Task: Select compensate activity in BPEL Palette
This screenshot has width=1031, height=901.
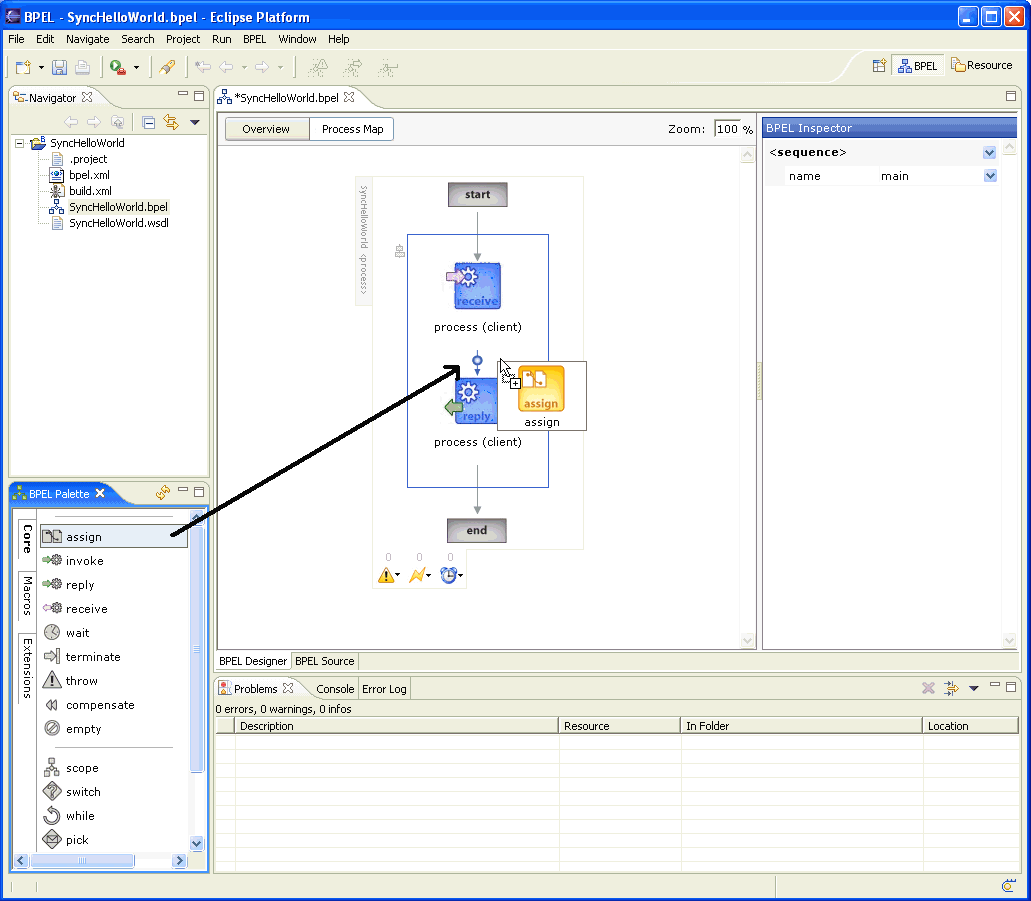Action: click(100, 705)
